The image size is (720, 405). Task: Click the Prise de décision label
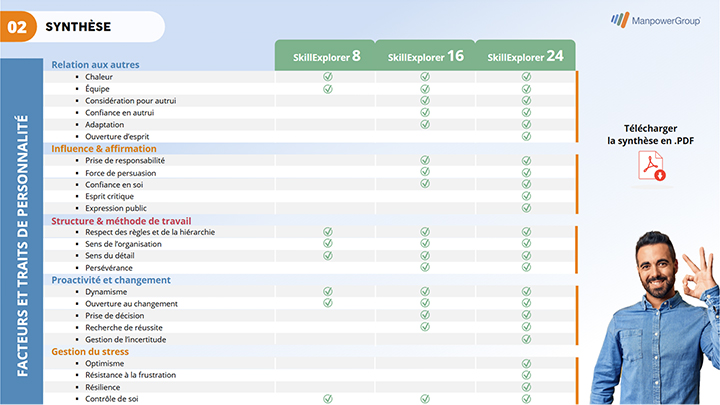point(114,315)
